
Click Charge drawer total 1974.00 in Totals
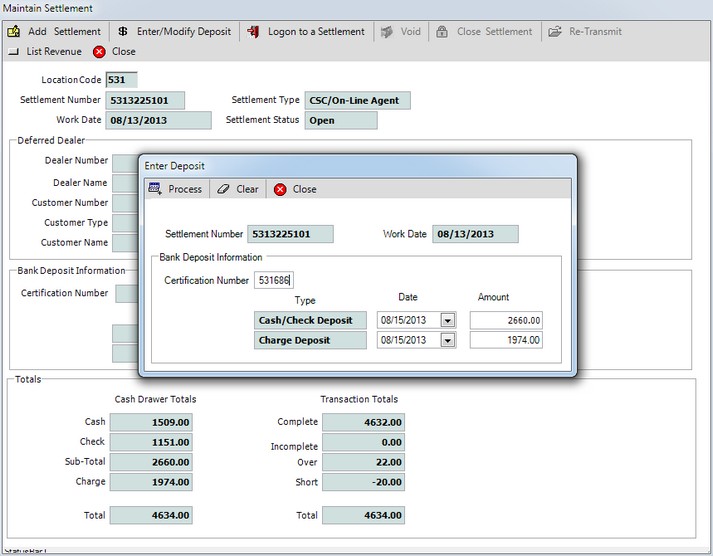pyautogui.click(x=151, y=482)
